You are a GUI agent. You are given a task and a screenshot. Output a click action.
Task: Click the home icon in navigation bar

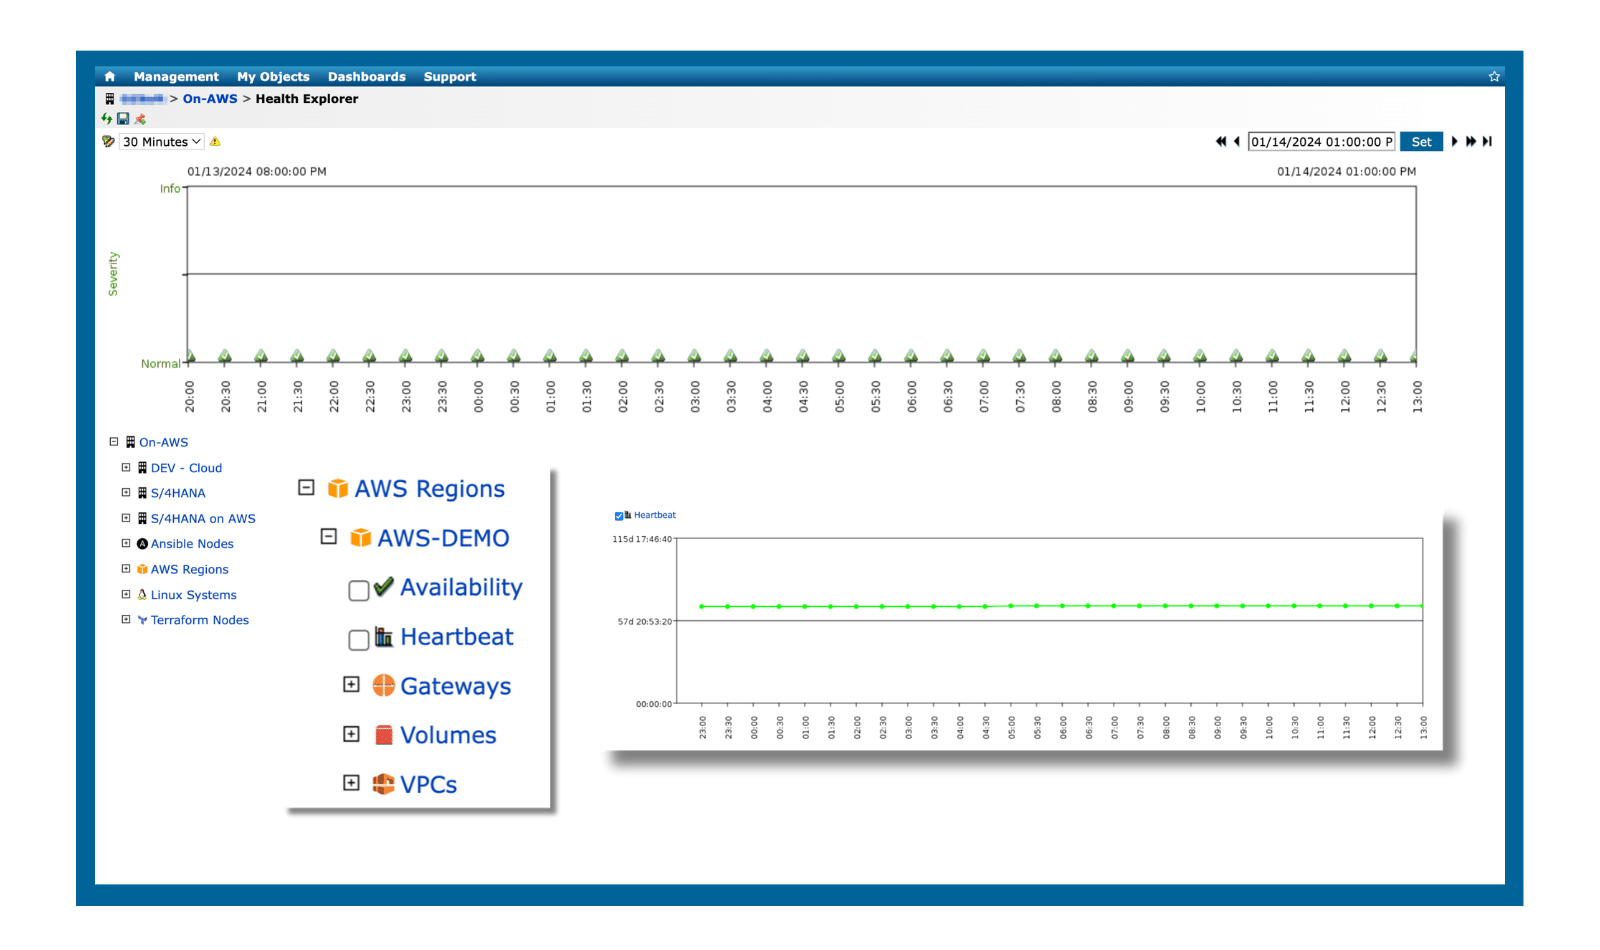pyautogui.click(x=110, y=77)
